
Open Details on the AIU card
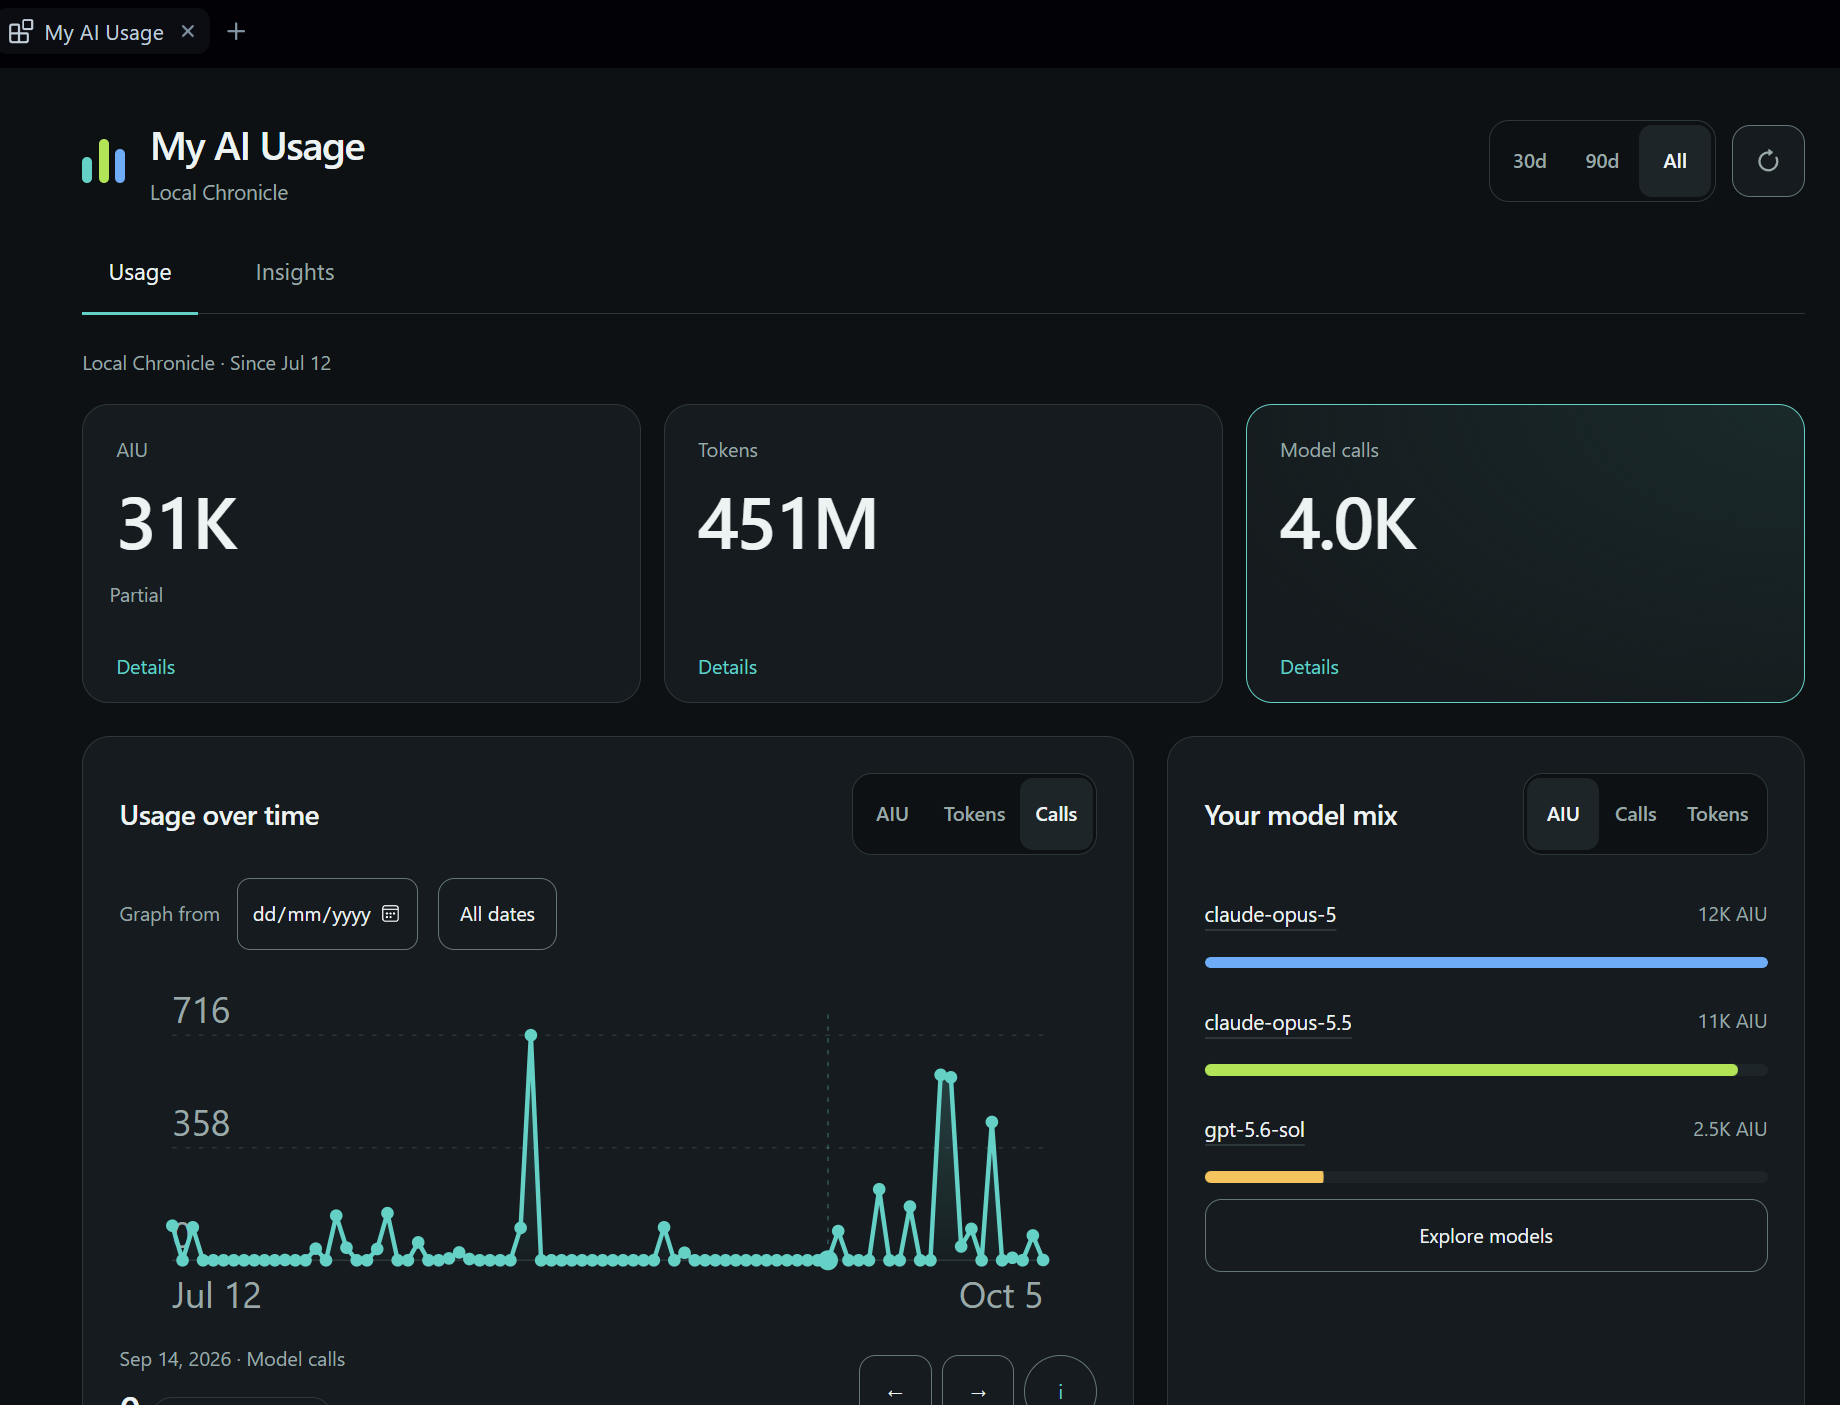point(146,667)
